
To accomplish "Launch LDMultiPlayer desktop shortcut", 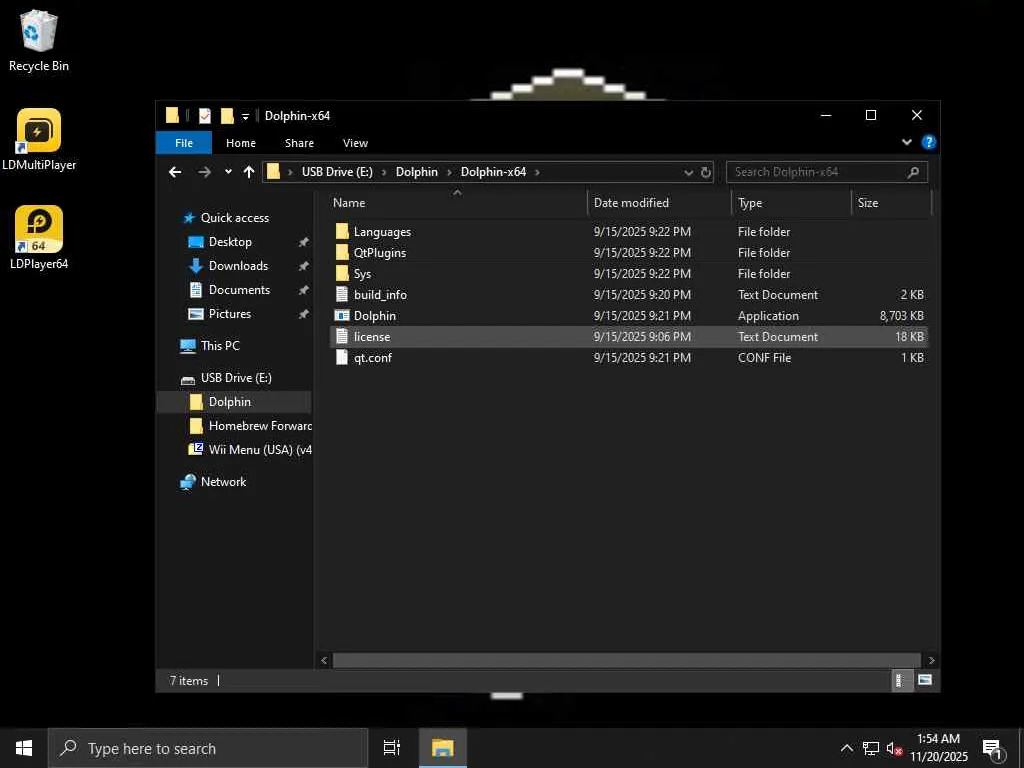I will [x=39, y=140].
